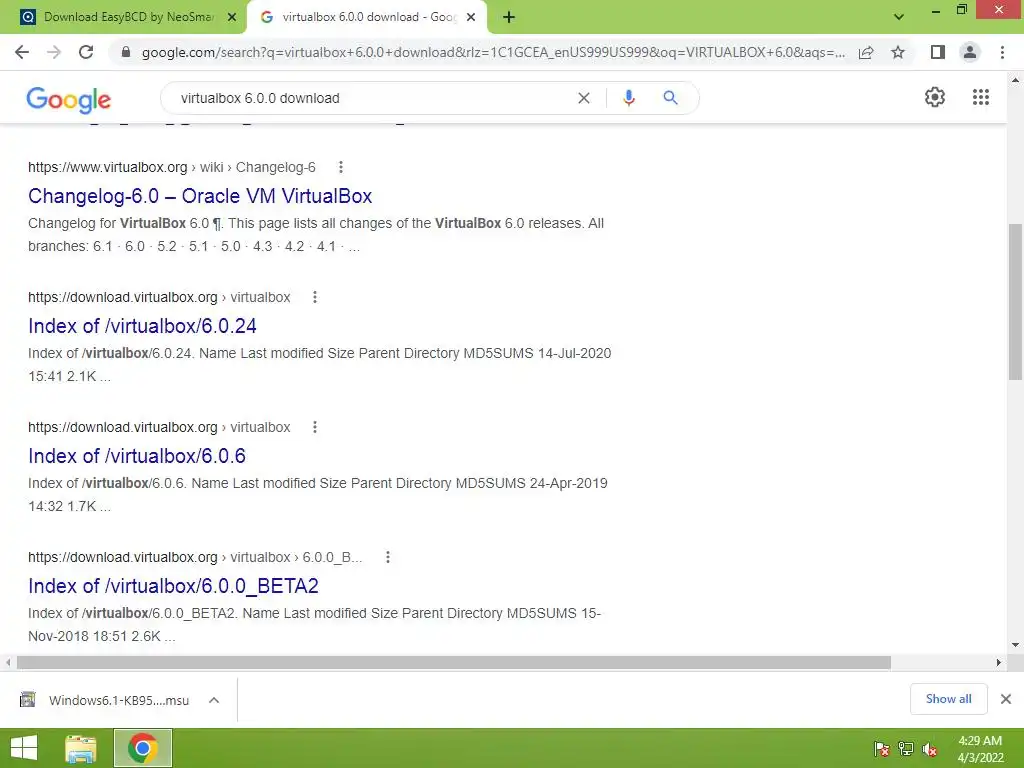The width and height of the screenshot is (1024, 768).
Task: Expand options for Windows6.1-KB95 download
Action: (214, 700)
